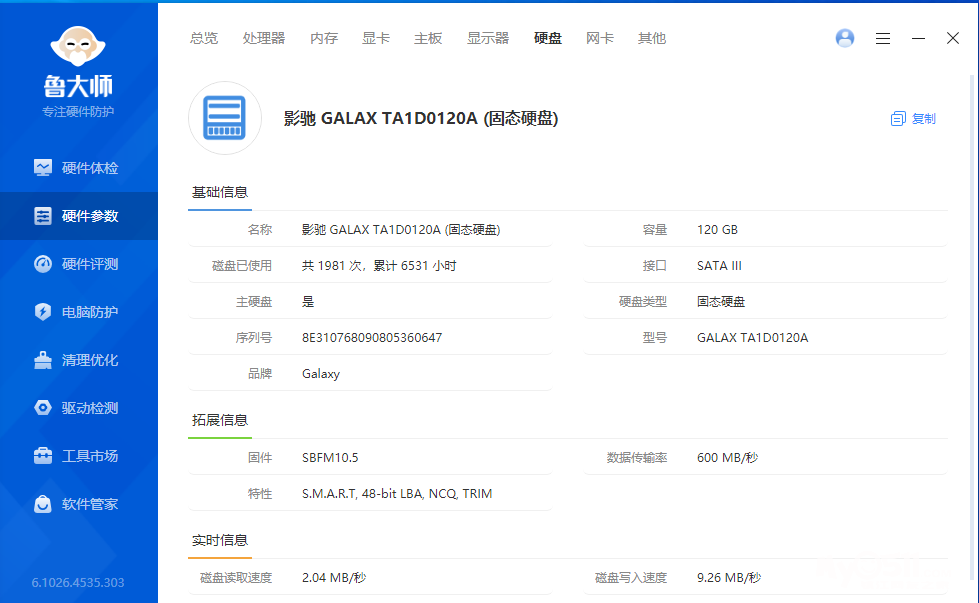Open 清理优化 cleanup section
Image resolution: width=979 pixels, height=603 pixels.
tap(78, 360)
